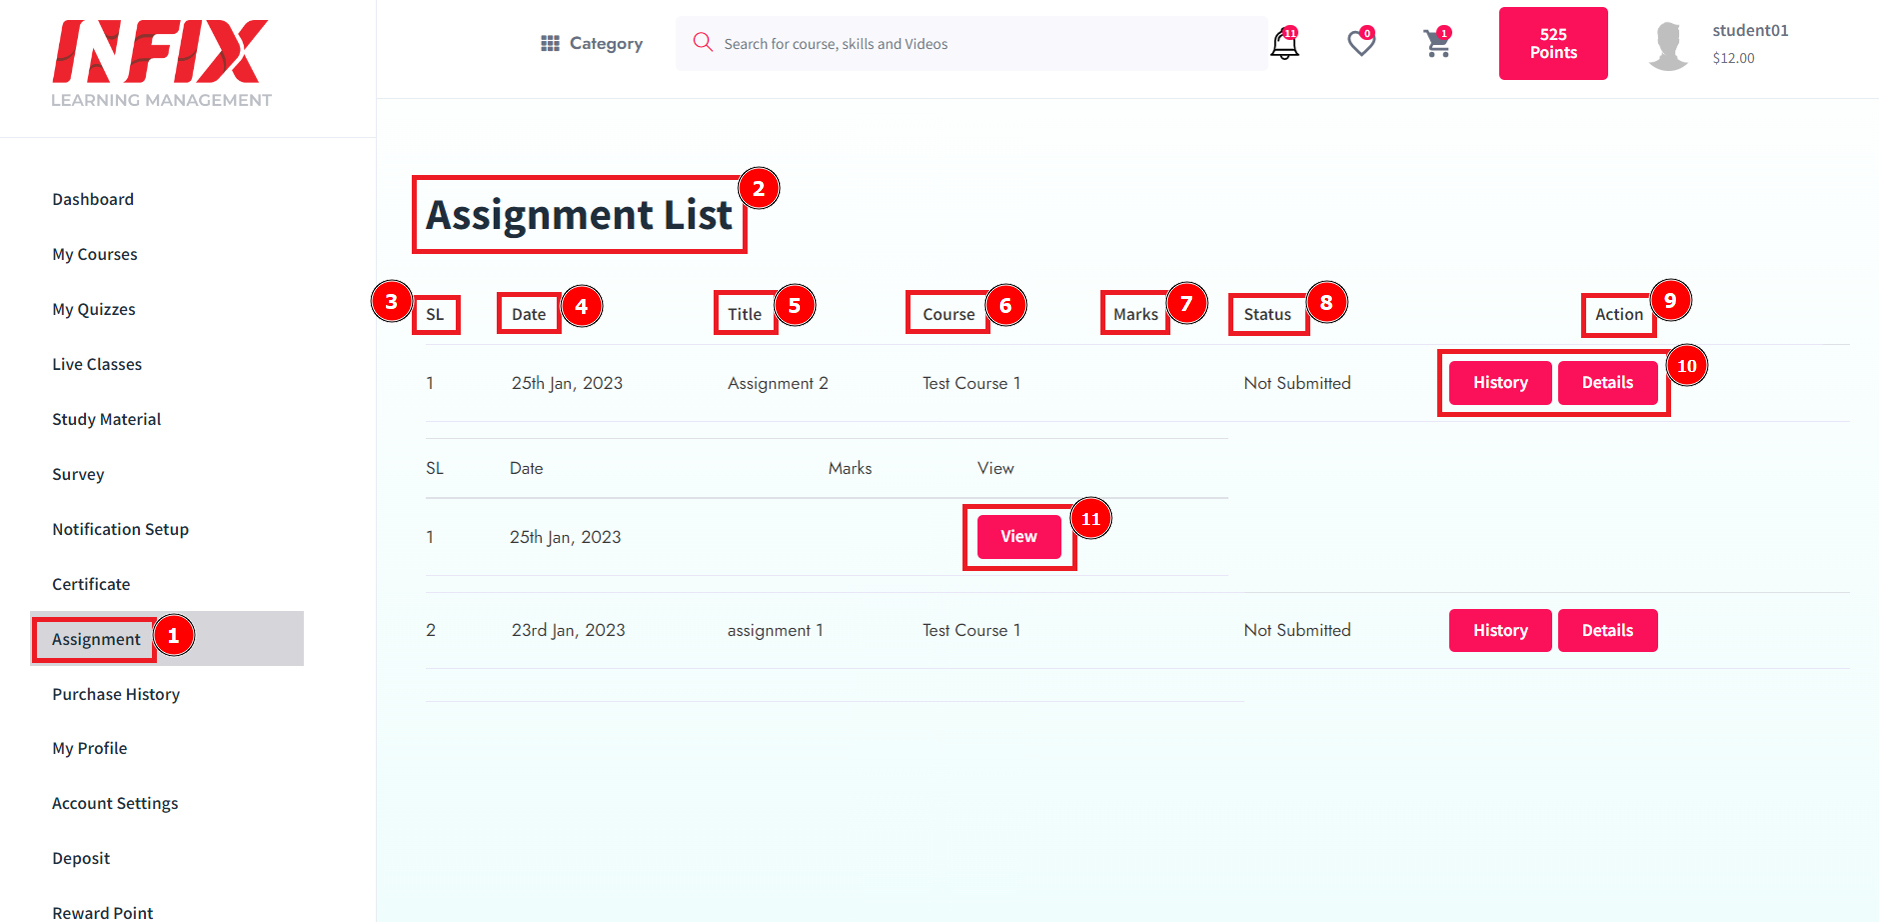Click View on the 25th Jan submission
The height and width of the screenshot is (922, 1879).
[1018, 536]
